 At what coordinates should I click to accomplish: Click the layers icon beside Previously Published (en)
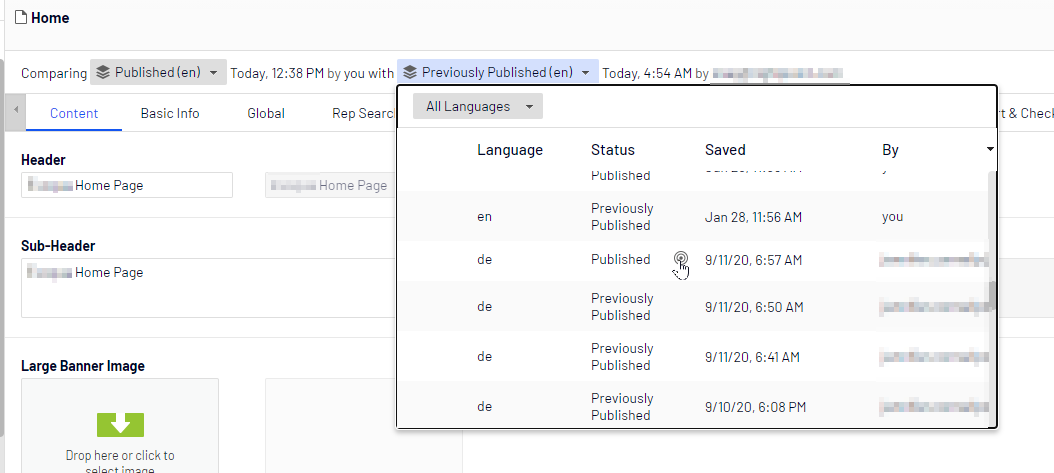[409, 72]
